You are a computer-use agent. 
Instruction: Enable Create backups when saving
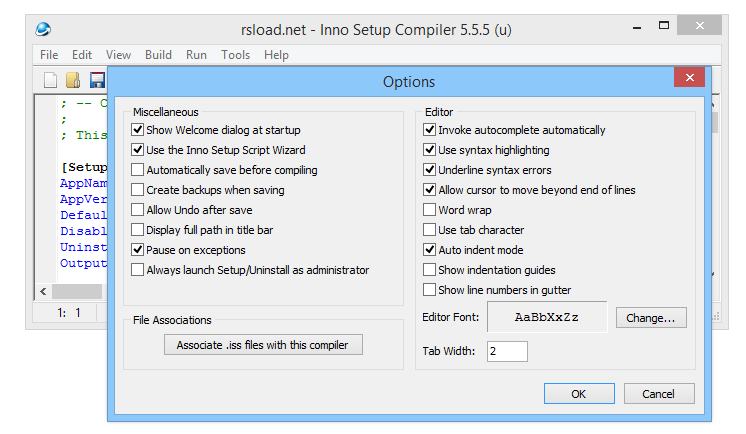point(137,190)
